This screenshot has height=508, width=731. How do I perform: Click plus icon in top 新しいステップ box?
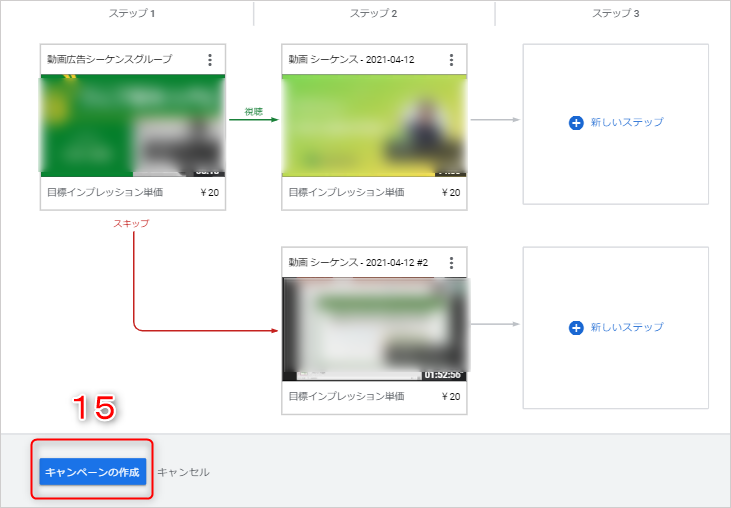[x=575, y=123]
